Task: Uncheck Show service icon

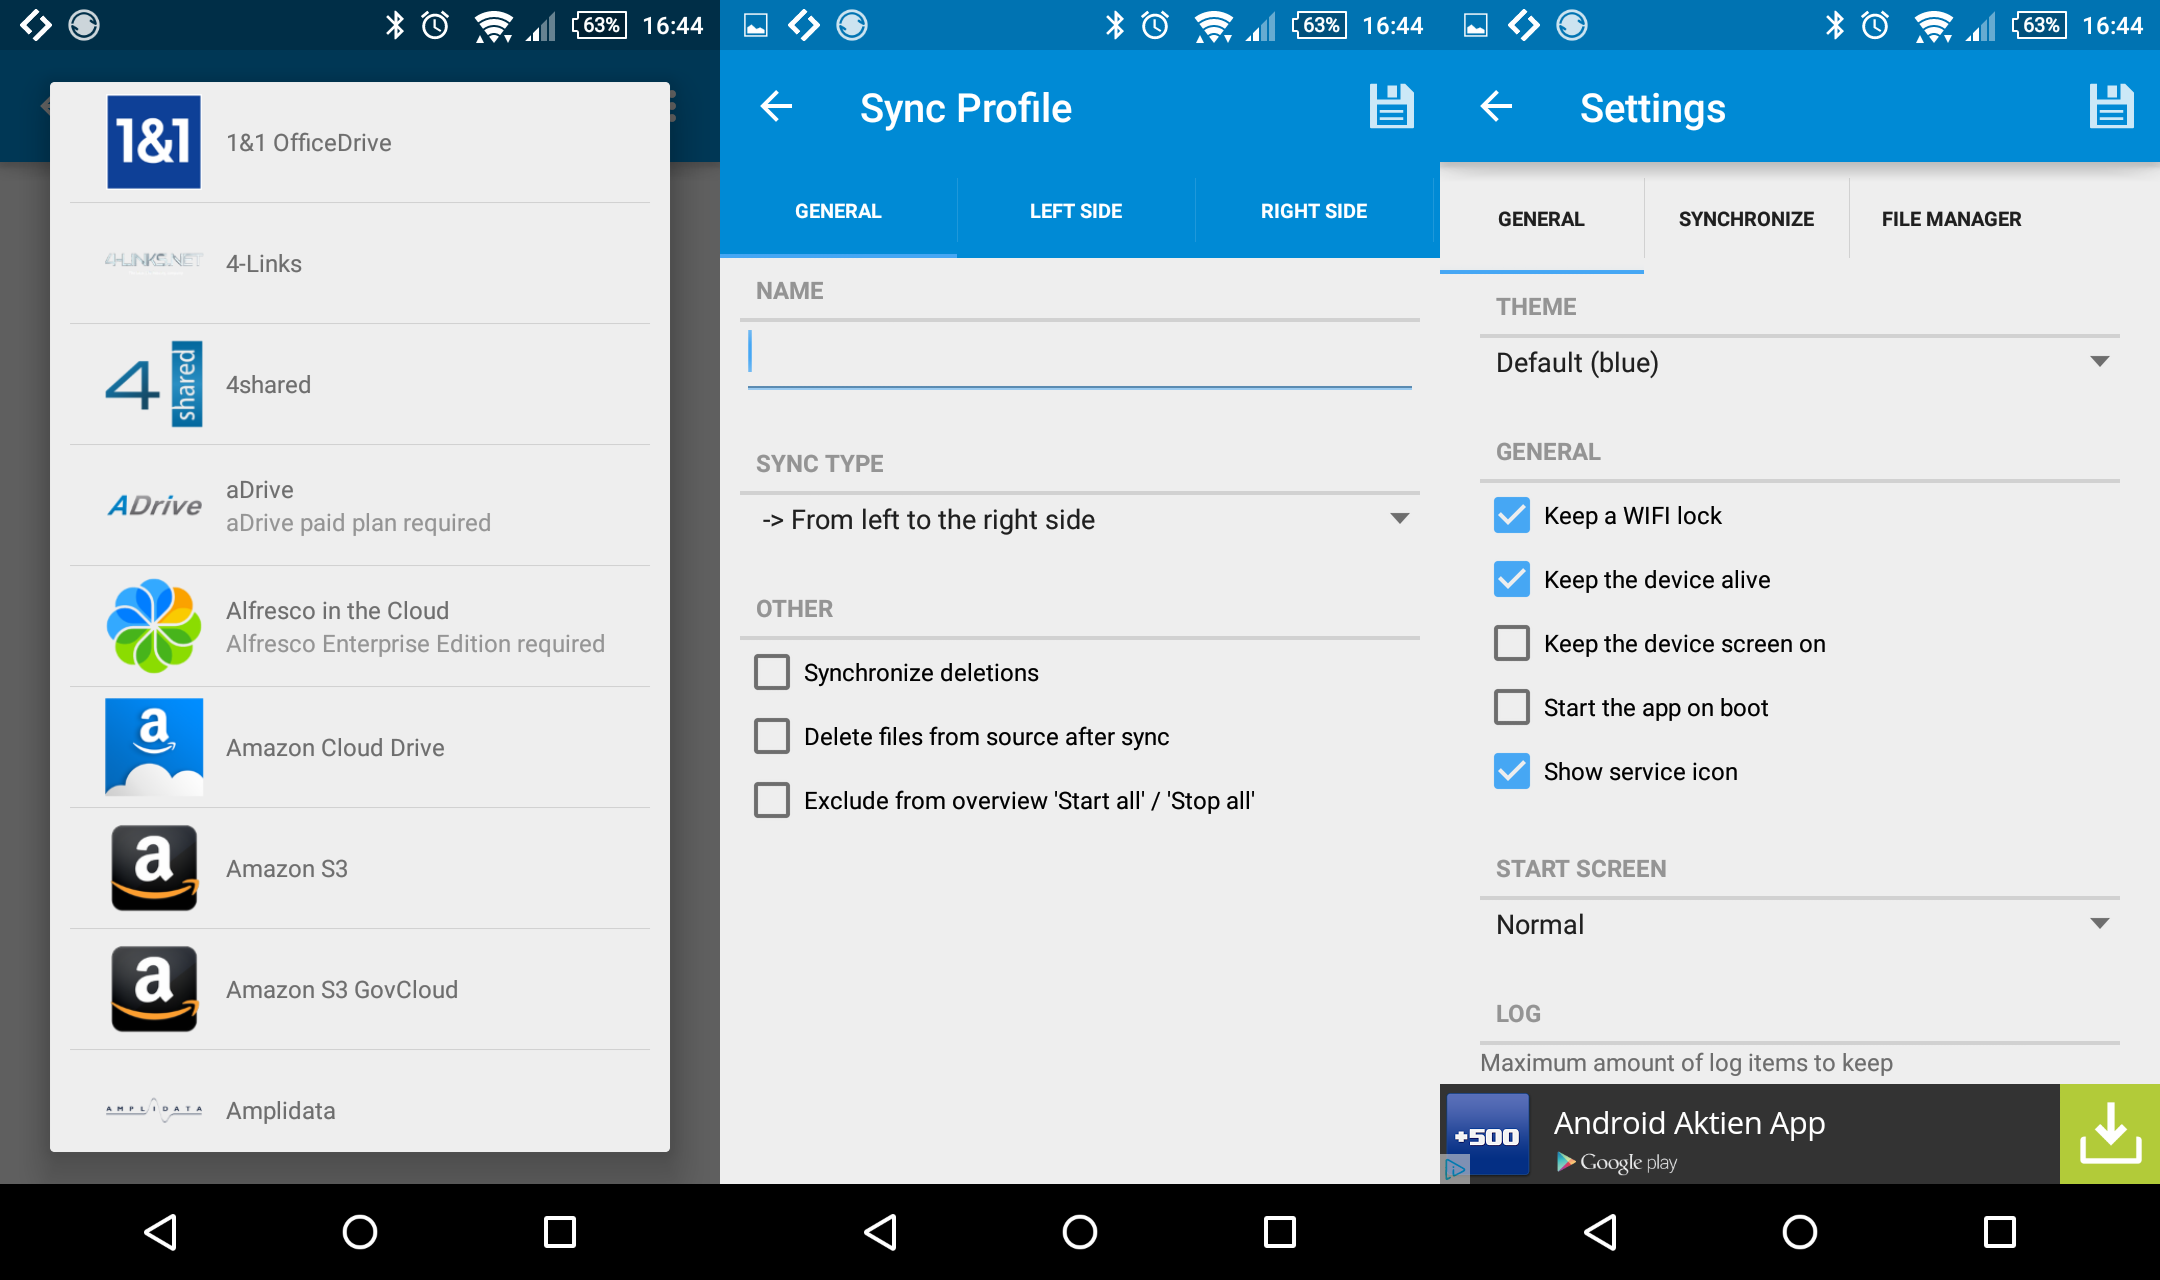Action: point(1512,771)
